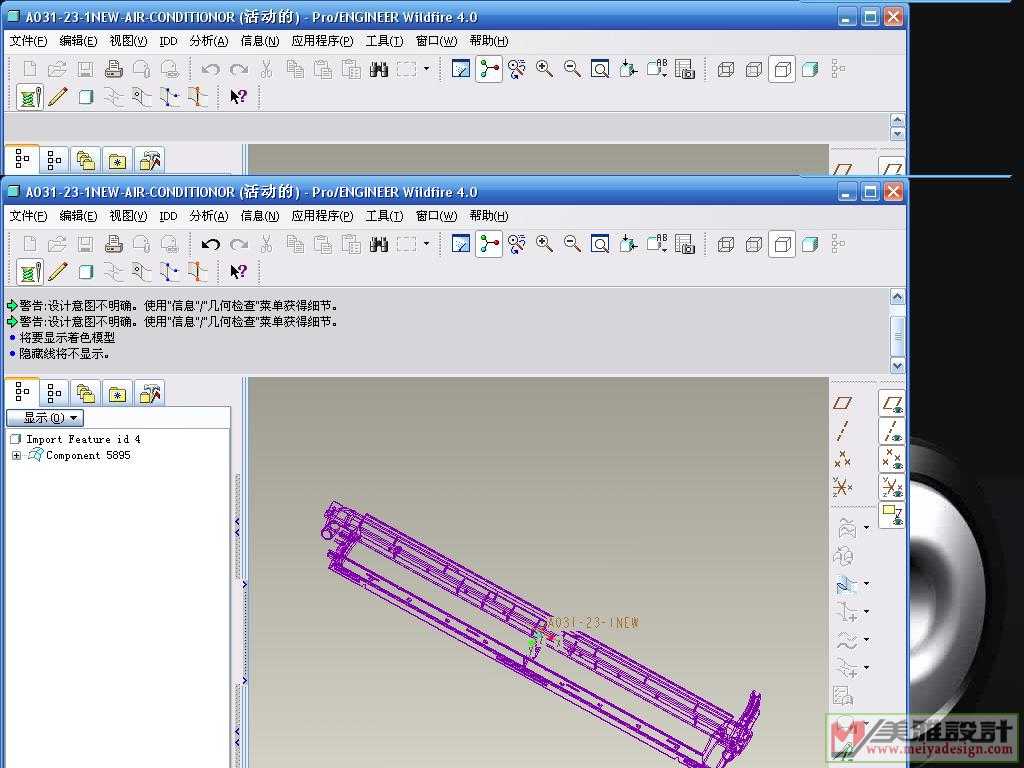Click the A031-23-1NEW label in the graphics area
Screen dimensions: 1024x768
594,623
